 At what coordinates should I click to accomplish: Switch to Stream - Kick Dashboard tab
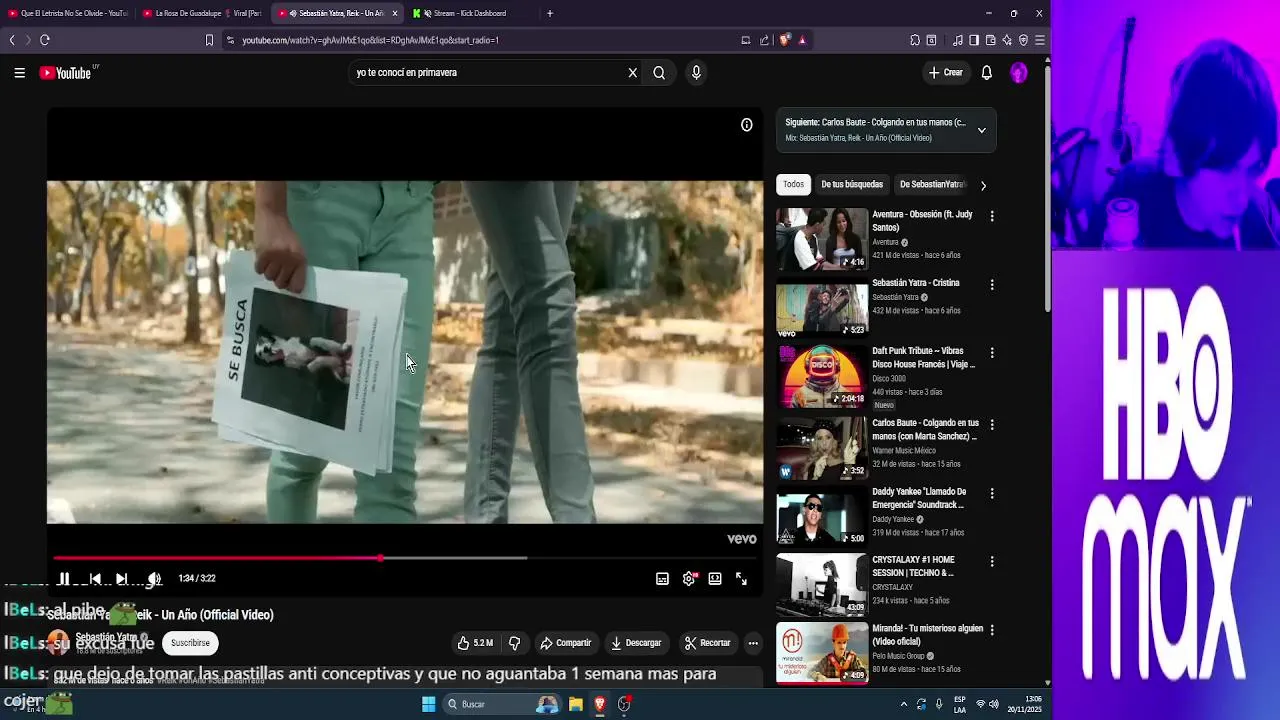pyautogui.click(x=470, y=13)
